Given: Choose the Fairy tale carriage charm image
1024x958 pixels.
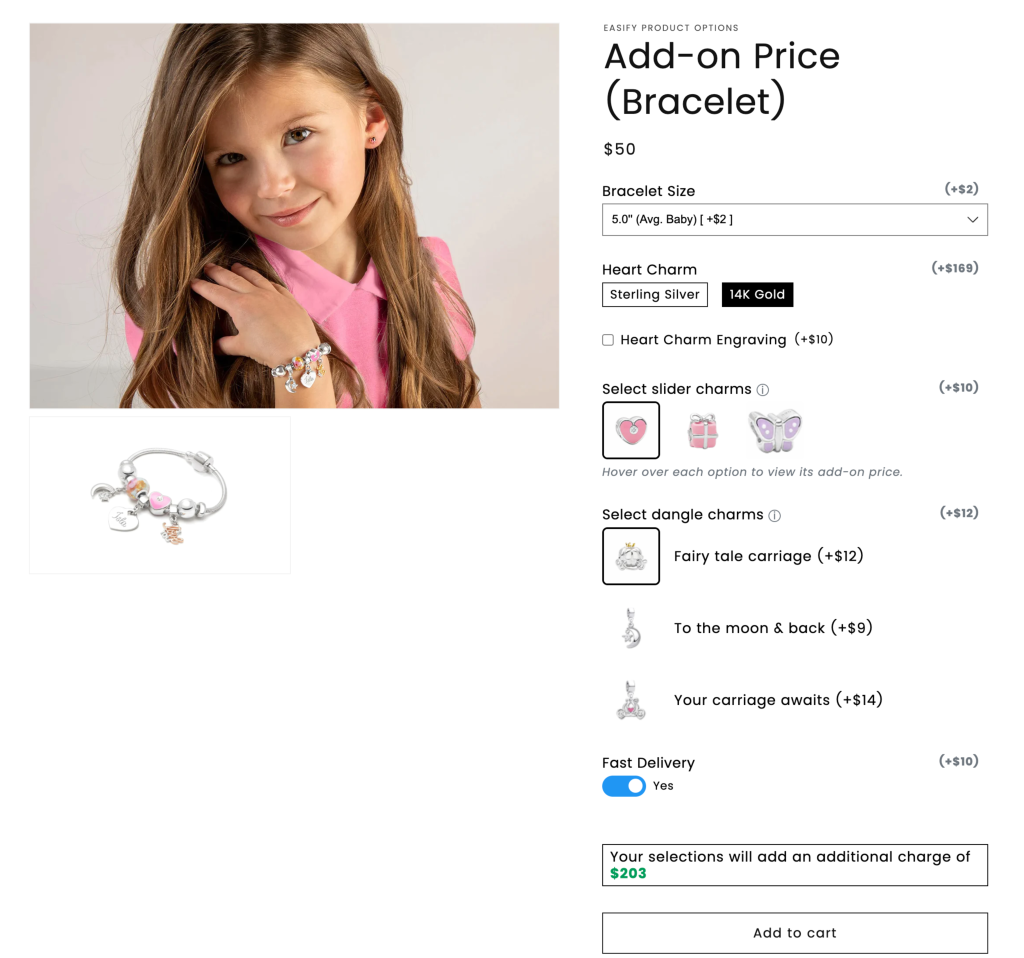Looking at the screenshot, I should (630, 556).
